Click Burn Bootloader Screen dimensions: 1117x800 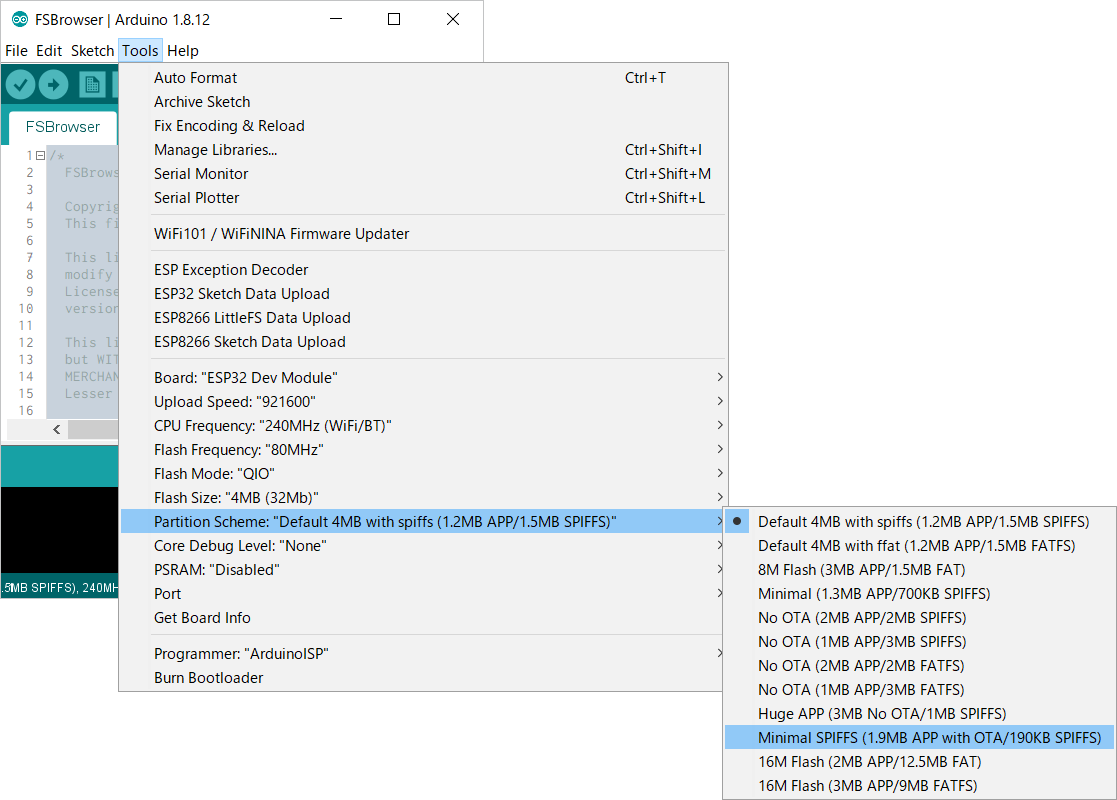pos(424,677)
